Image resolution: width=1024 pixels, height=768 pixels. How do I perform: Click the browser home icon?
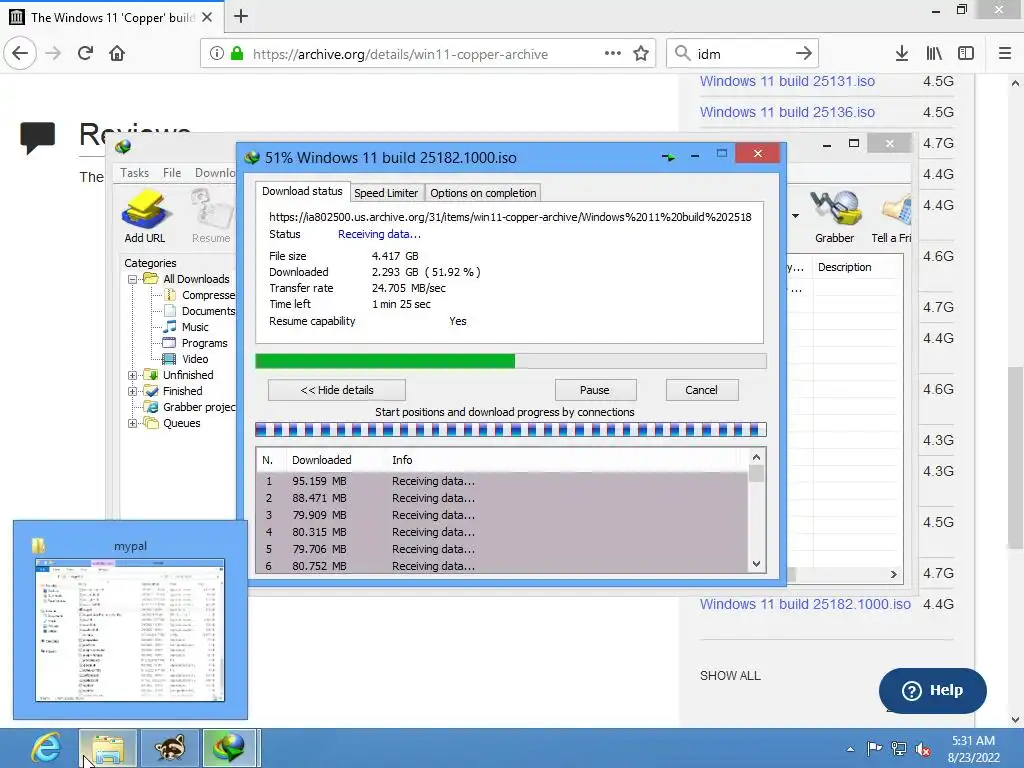[x=117, y=54]
